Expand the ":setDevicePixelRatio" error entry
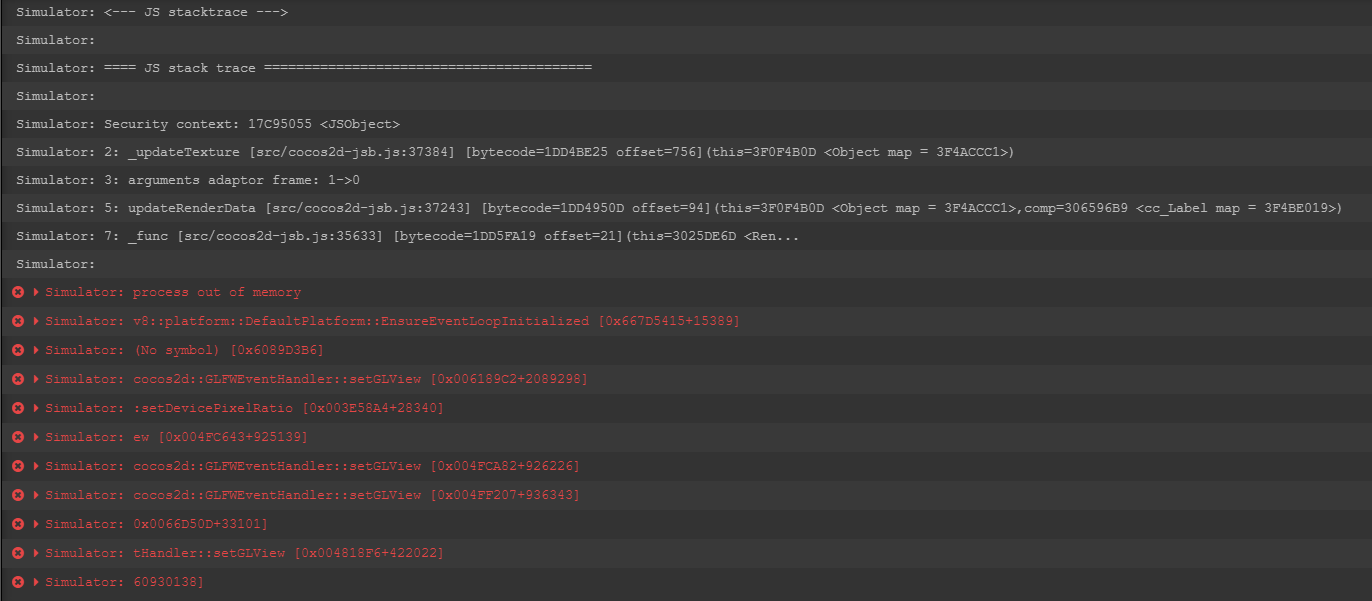1372x601 pixels. 37,408
